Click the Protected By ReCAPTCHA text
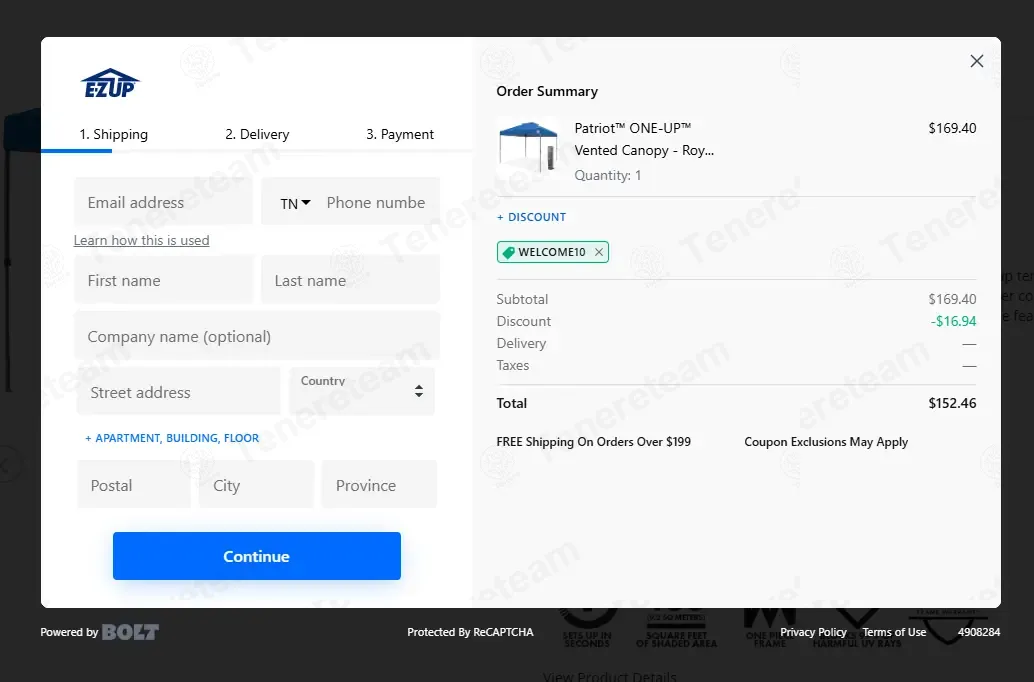This screenshot has width=1034, height=682. pyautogui.click(x=470, y=632)
